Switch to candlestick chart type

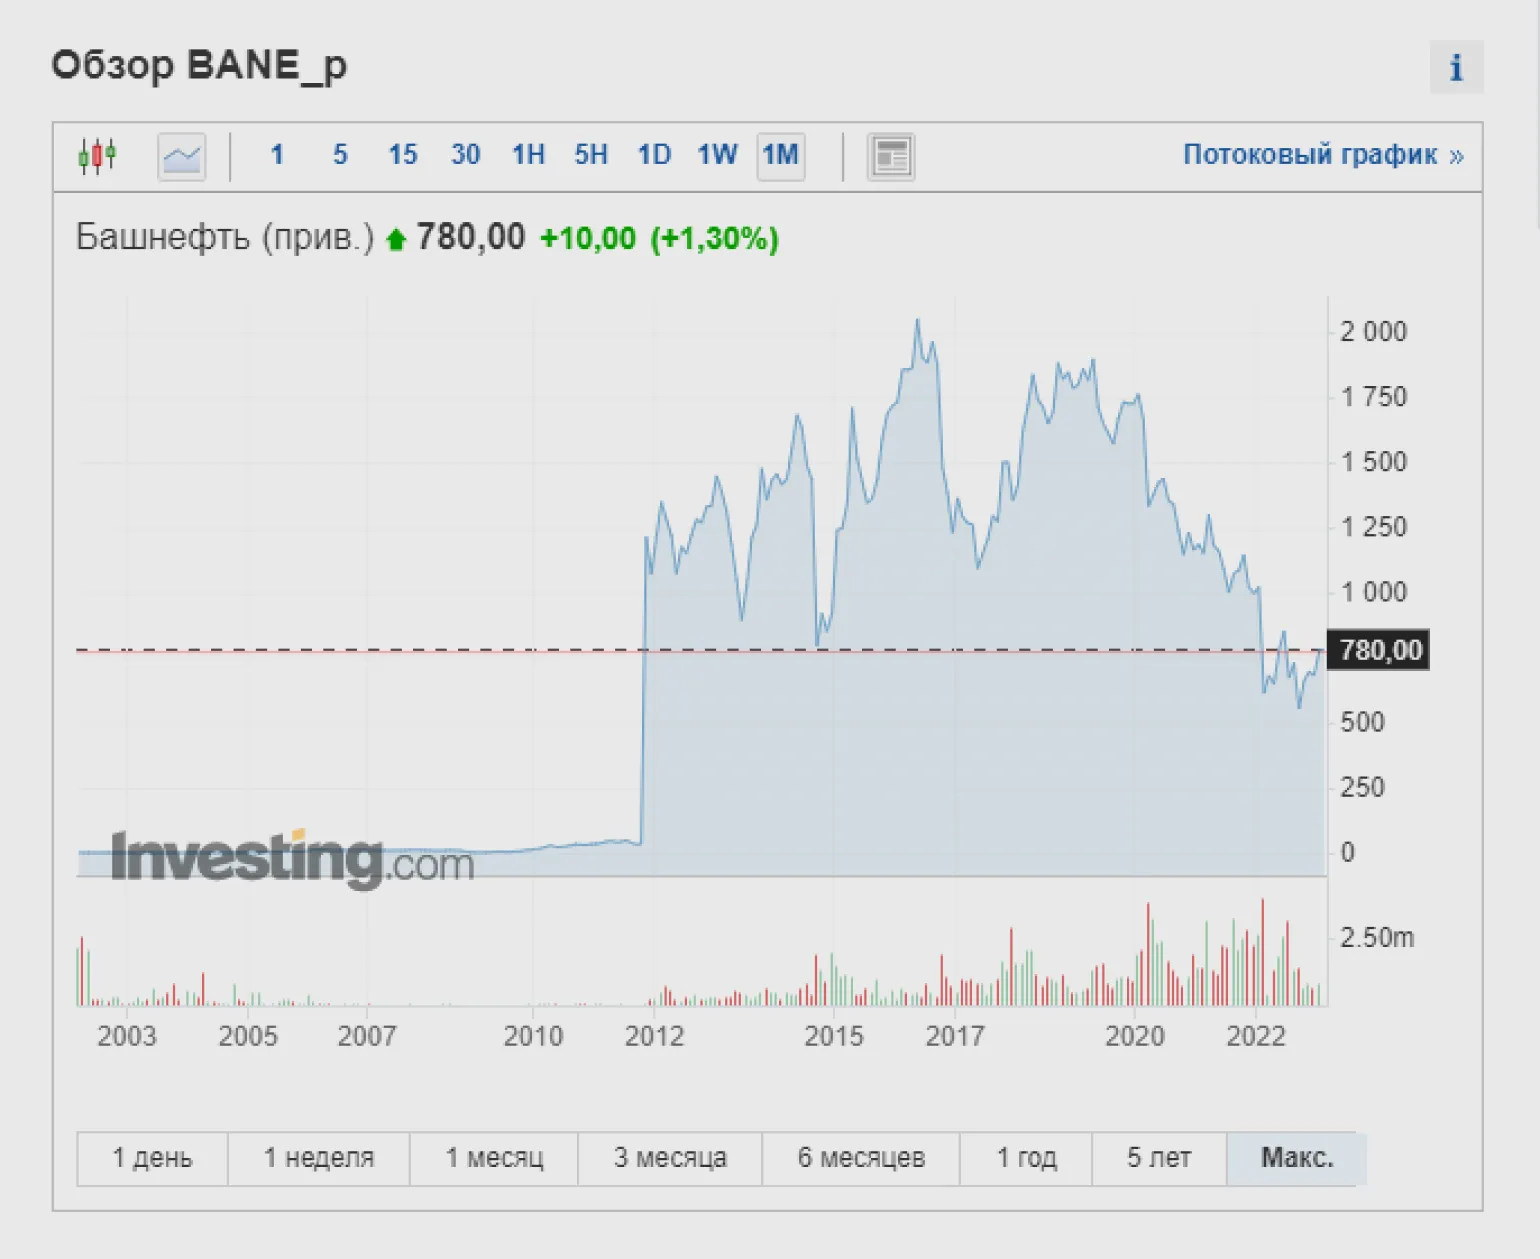coord(97,156)
